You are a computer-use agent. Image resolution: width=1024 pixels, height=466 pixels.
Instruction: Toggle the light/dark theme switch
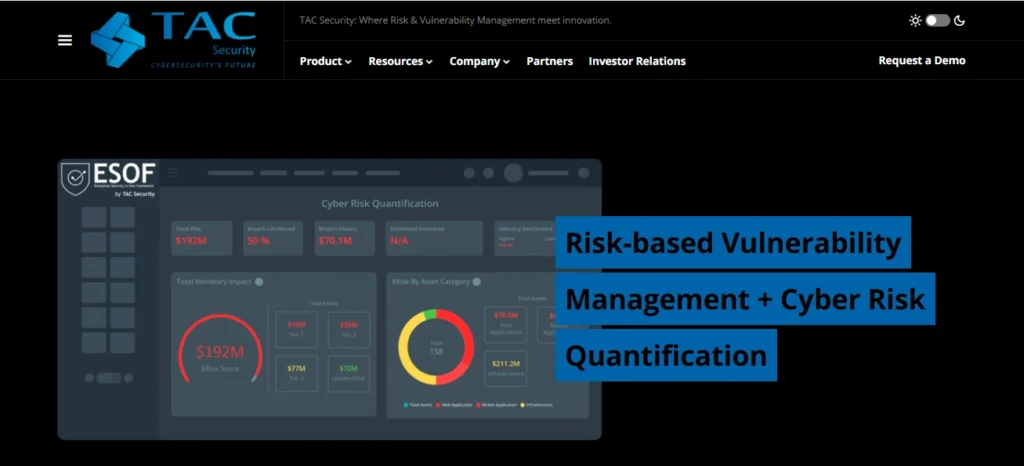(937, 21)
